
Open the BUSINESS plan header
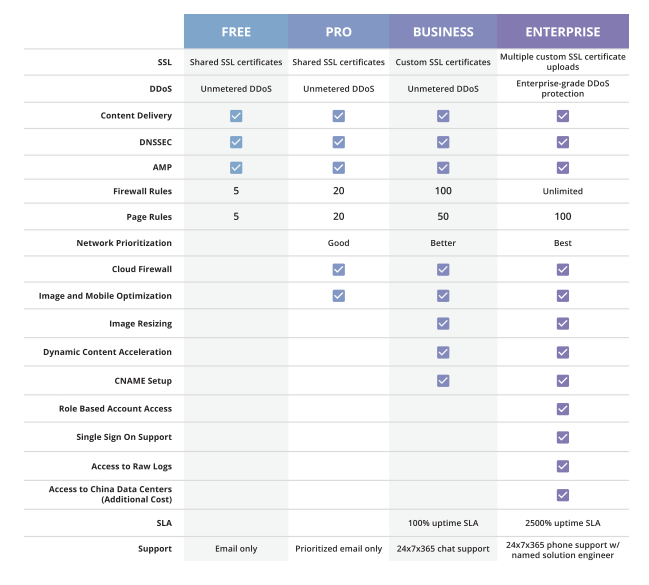tap(443, 32)
